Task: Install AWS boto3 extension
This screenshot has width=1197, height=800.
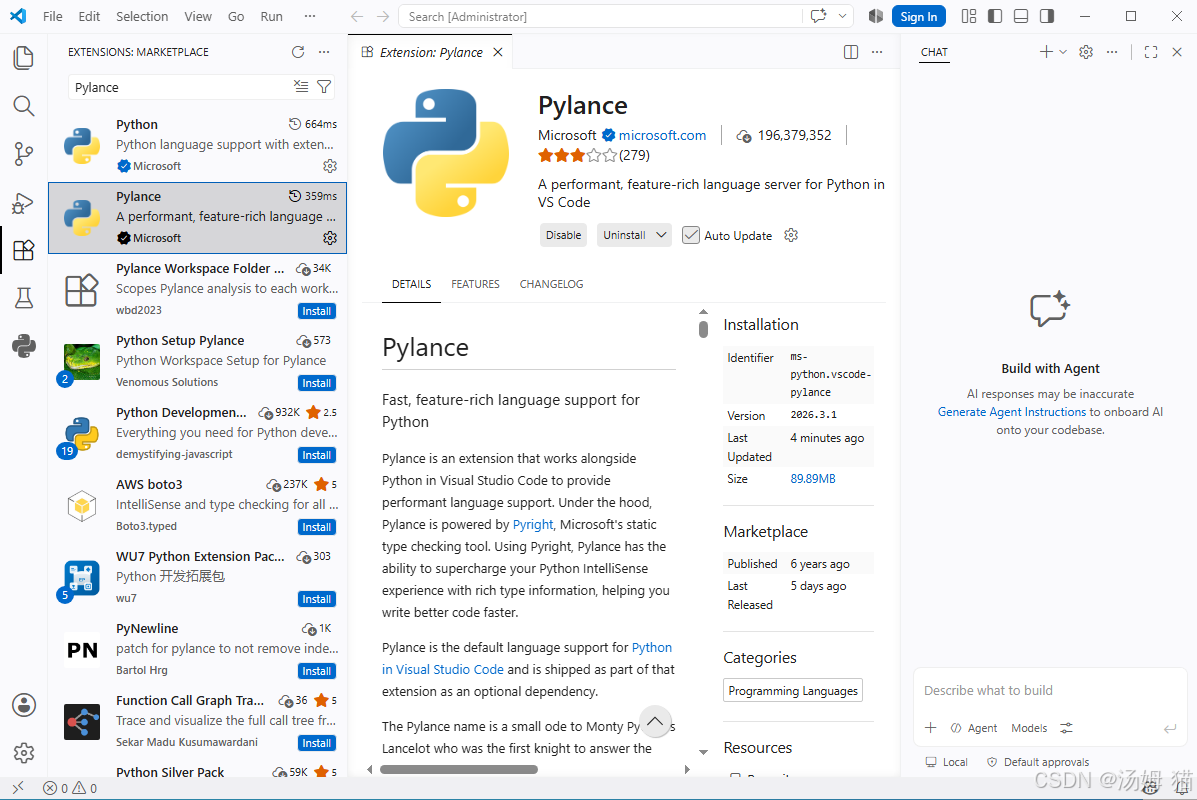Action: coord(317,527)
